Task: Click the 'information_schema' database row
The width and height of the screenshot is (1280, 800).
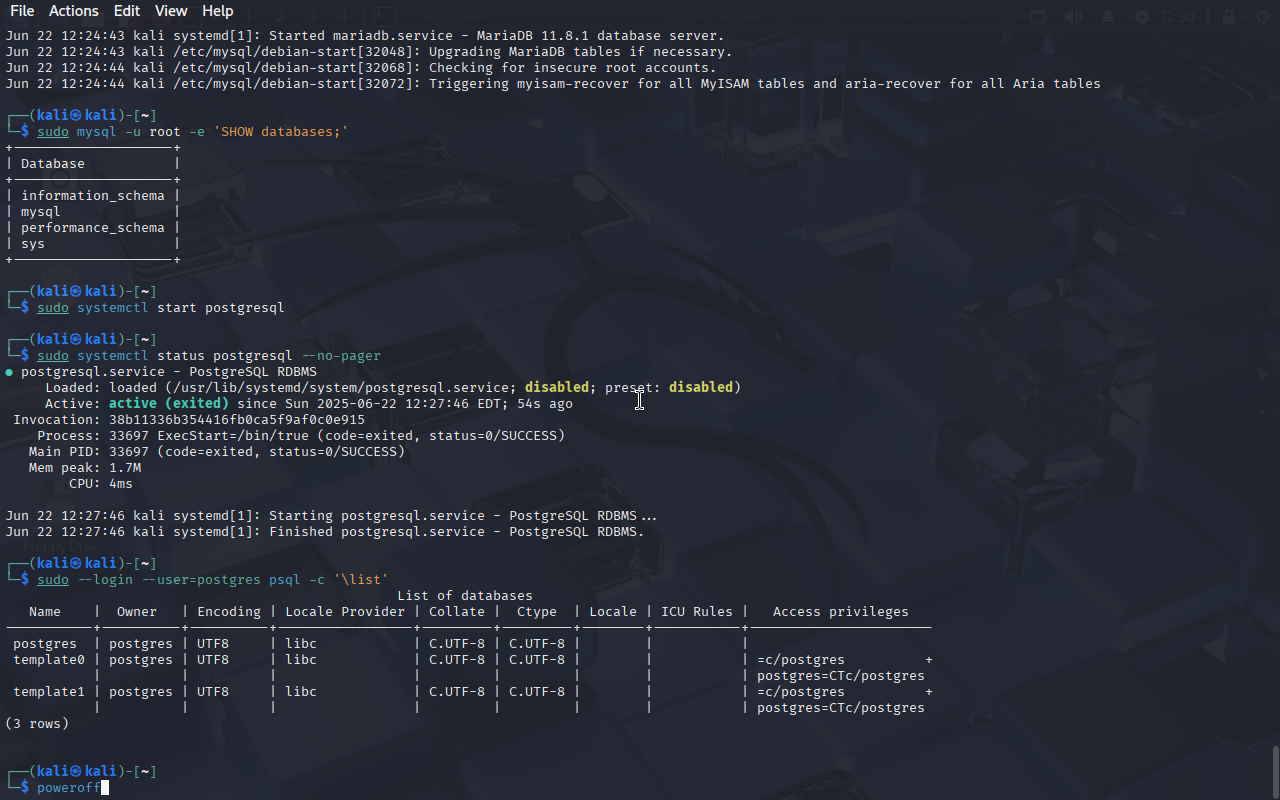Action: coord(93,196)
